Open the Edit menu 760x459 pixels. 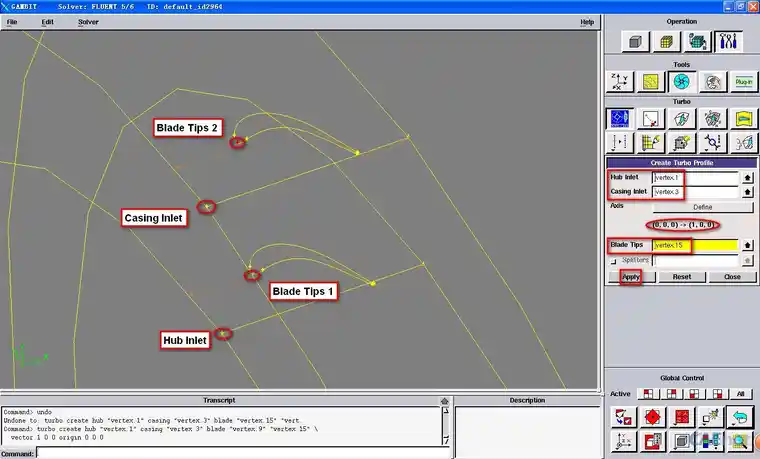click(48, 22)
